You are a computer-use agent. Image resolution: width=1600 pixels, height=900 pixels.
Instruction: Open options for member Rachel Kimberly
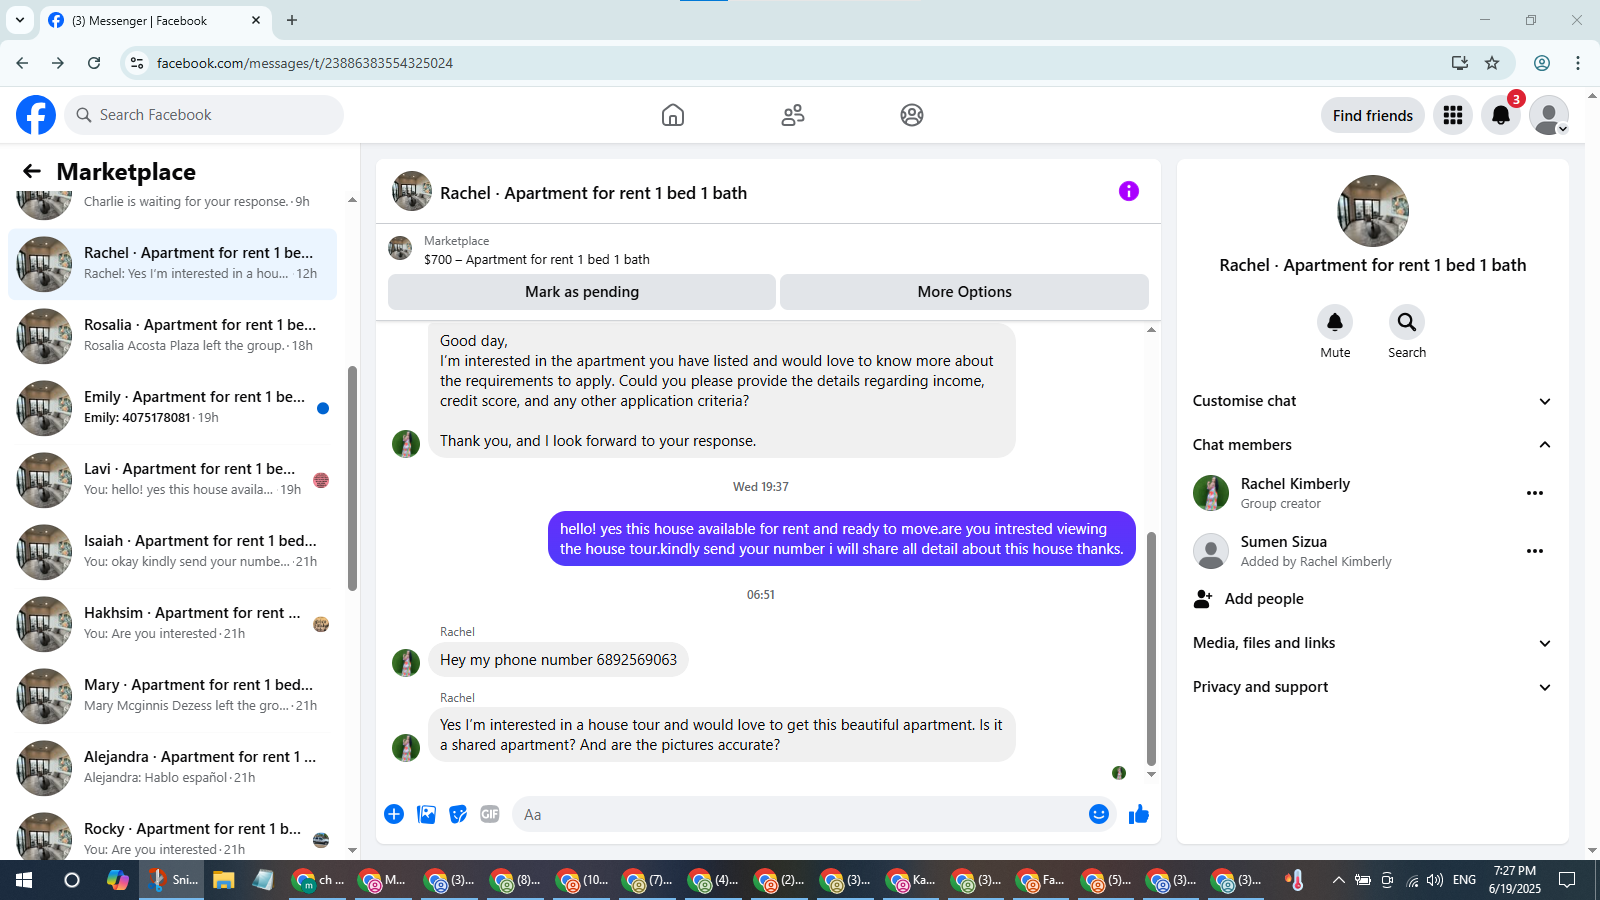point(1535,493)
